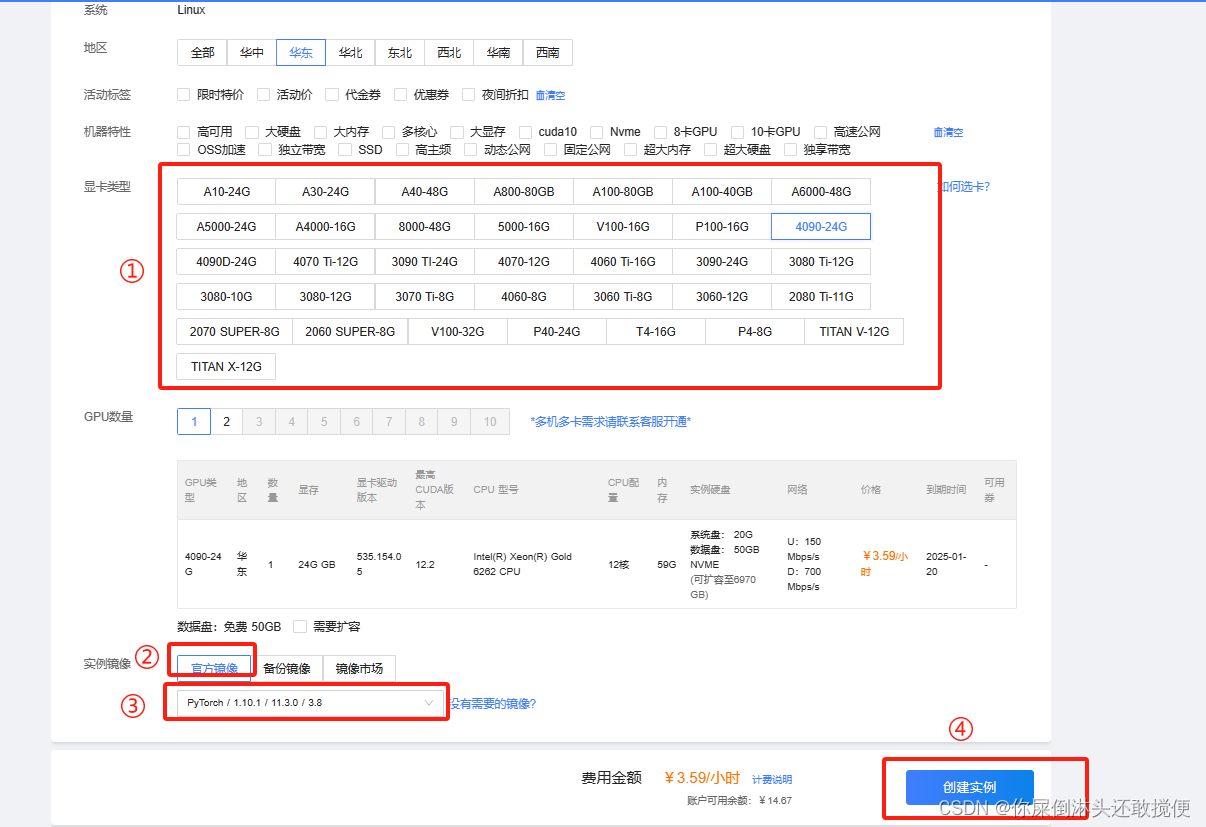Viewport: 1206px width, 827px height.
Task: Open the 镜像市场 tab
Action: click(359, 668)
